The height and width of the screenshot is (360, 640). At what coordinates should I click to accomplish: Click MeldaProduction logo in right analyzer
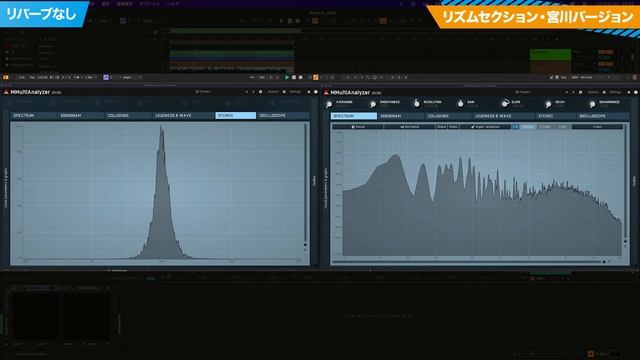click(x=326, y=93)
